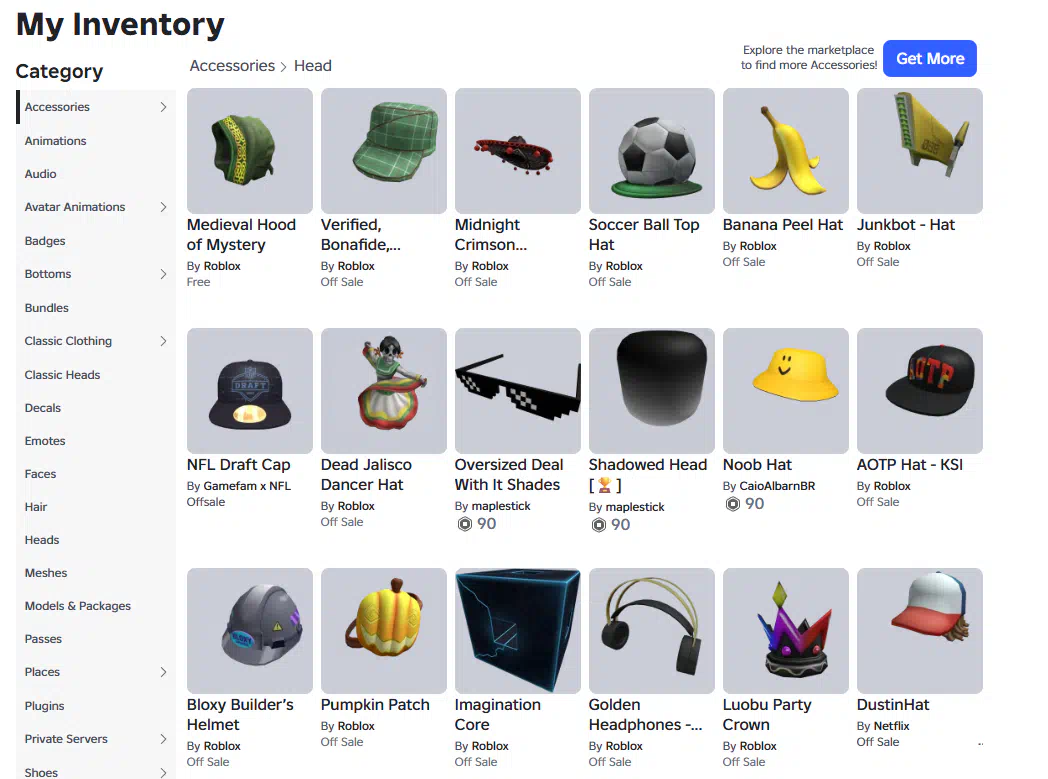The width and height of the screenshot is (1048, 779).
Task: Select the Emotes category
Action: pos(45,441)
